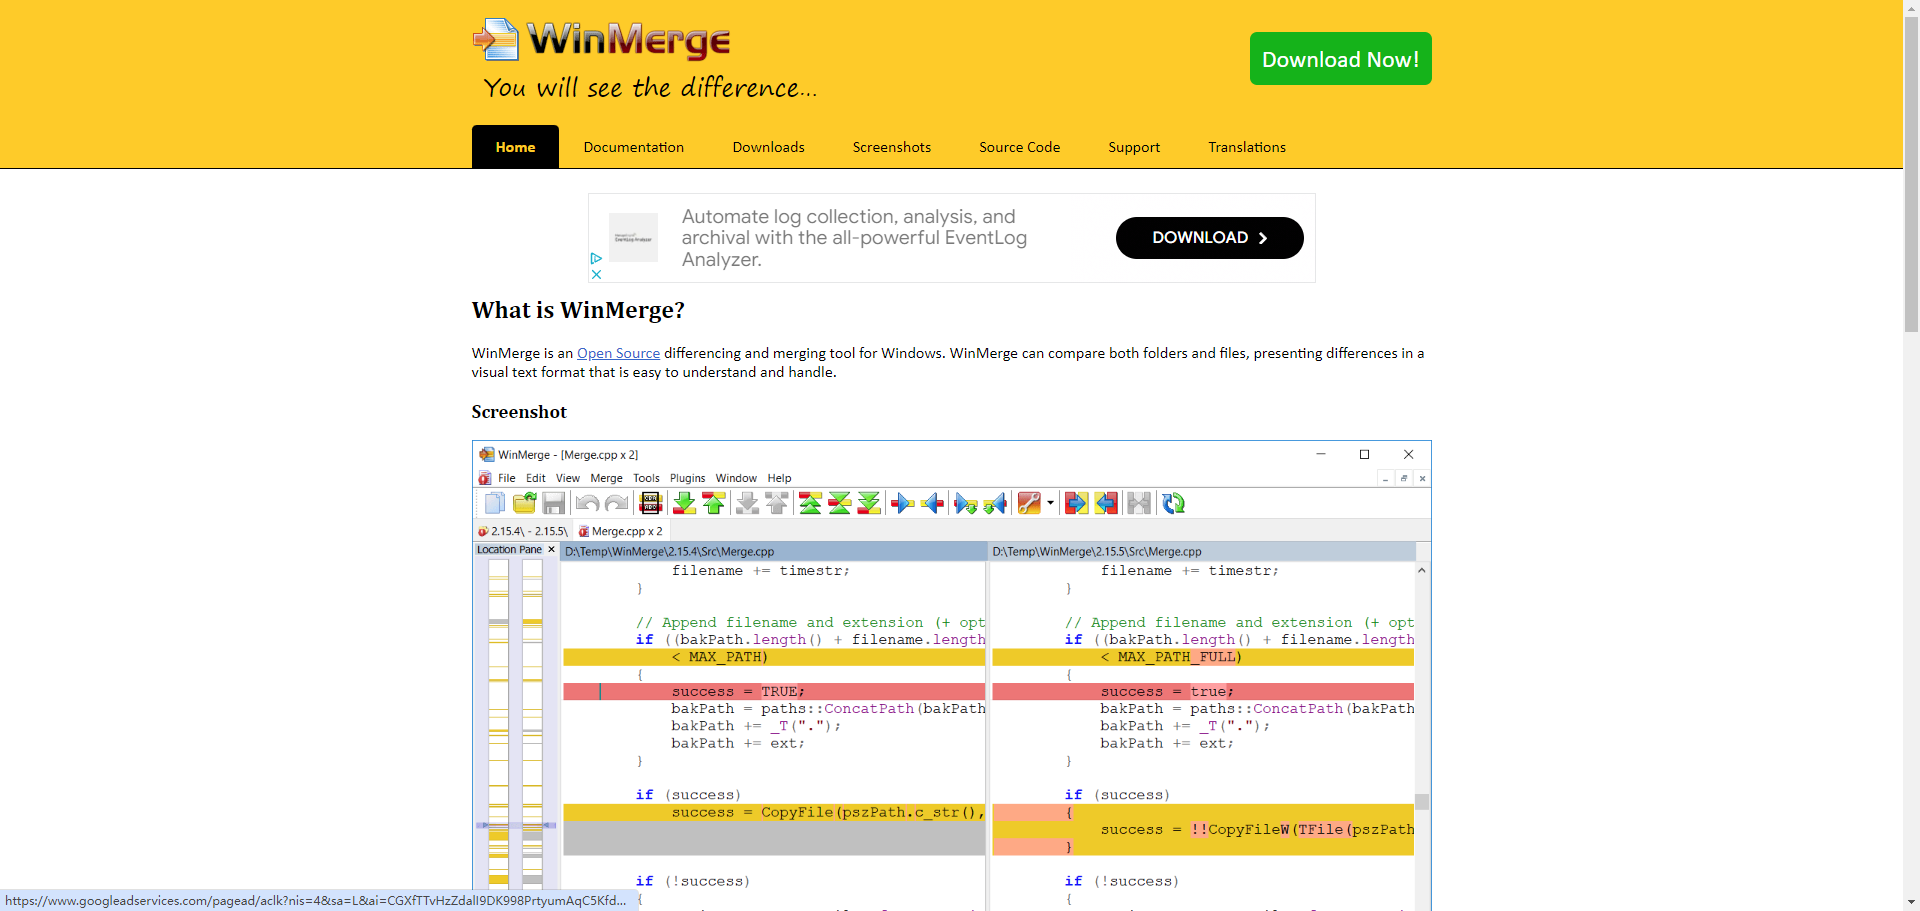The width and height of the screenshot is (1920, 911).
Task: Click the diff pane vertical scrollbar thumb
Action: tap(1421, 802)
